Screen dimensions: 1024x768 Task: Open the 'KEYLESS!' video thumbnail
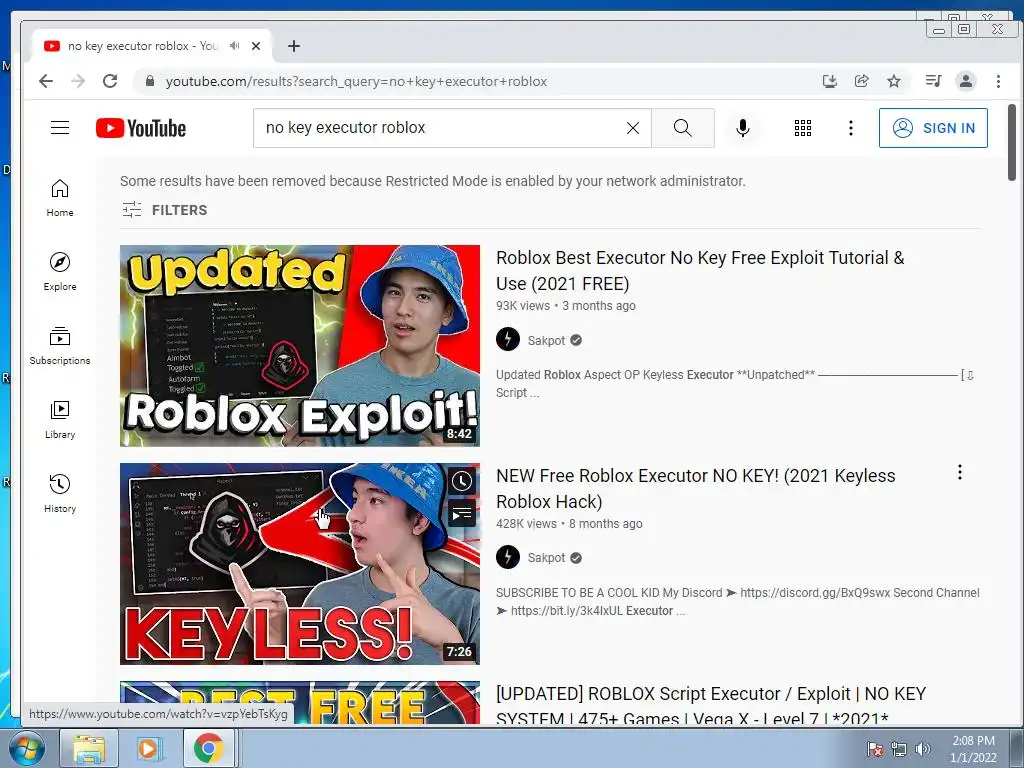(300, 564)
